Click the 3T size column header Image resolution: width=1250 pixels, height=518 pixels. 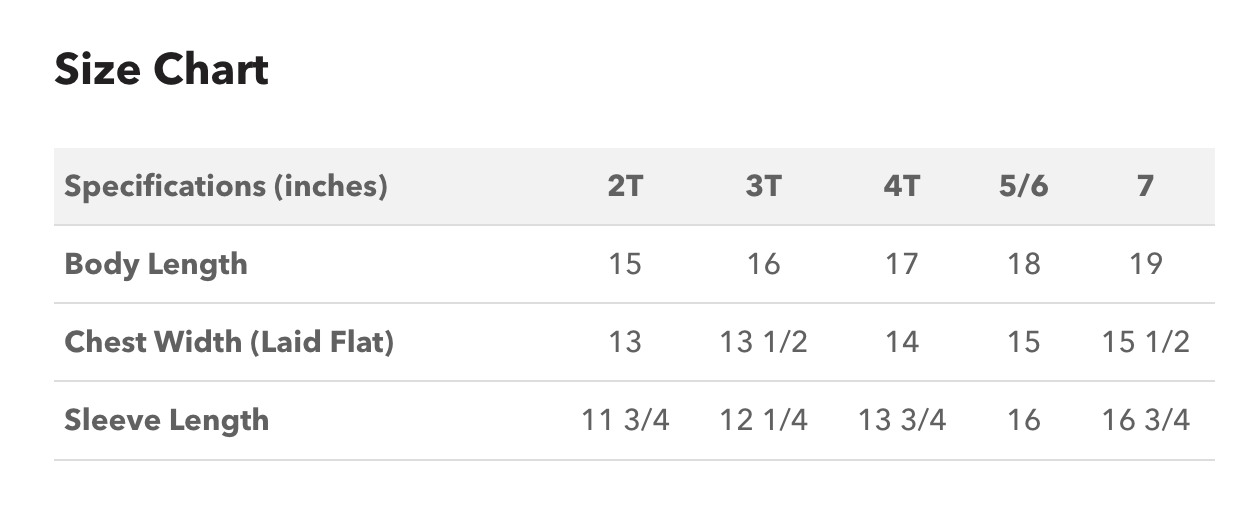click(x=763, y=186)
